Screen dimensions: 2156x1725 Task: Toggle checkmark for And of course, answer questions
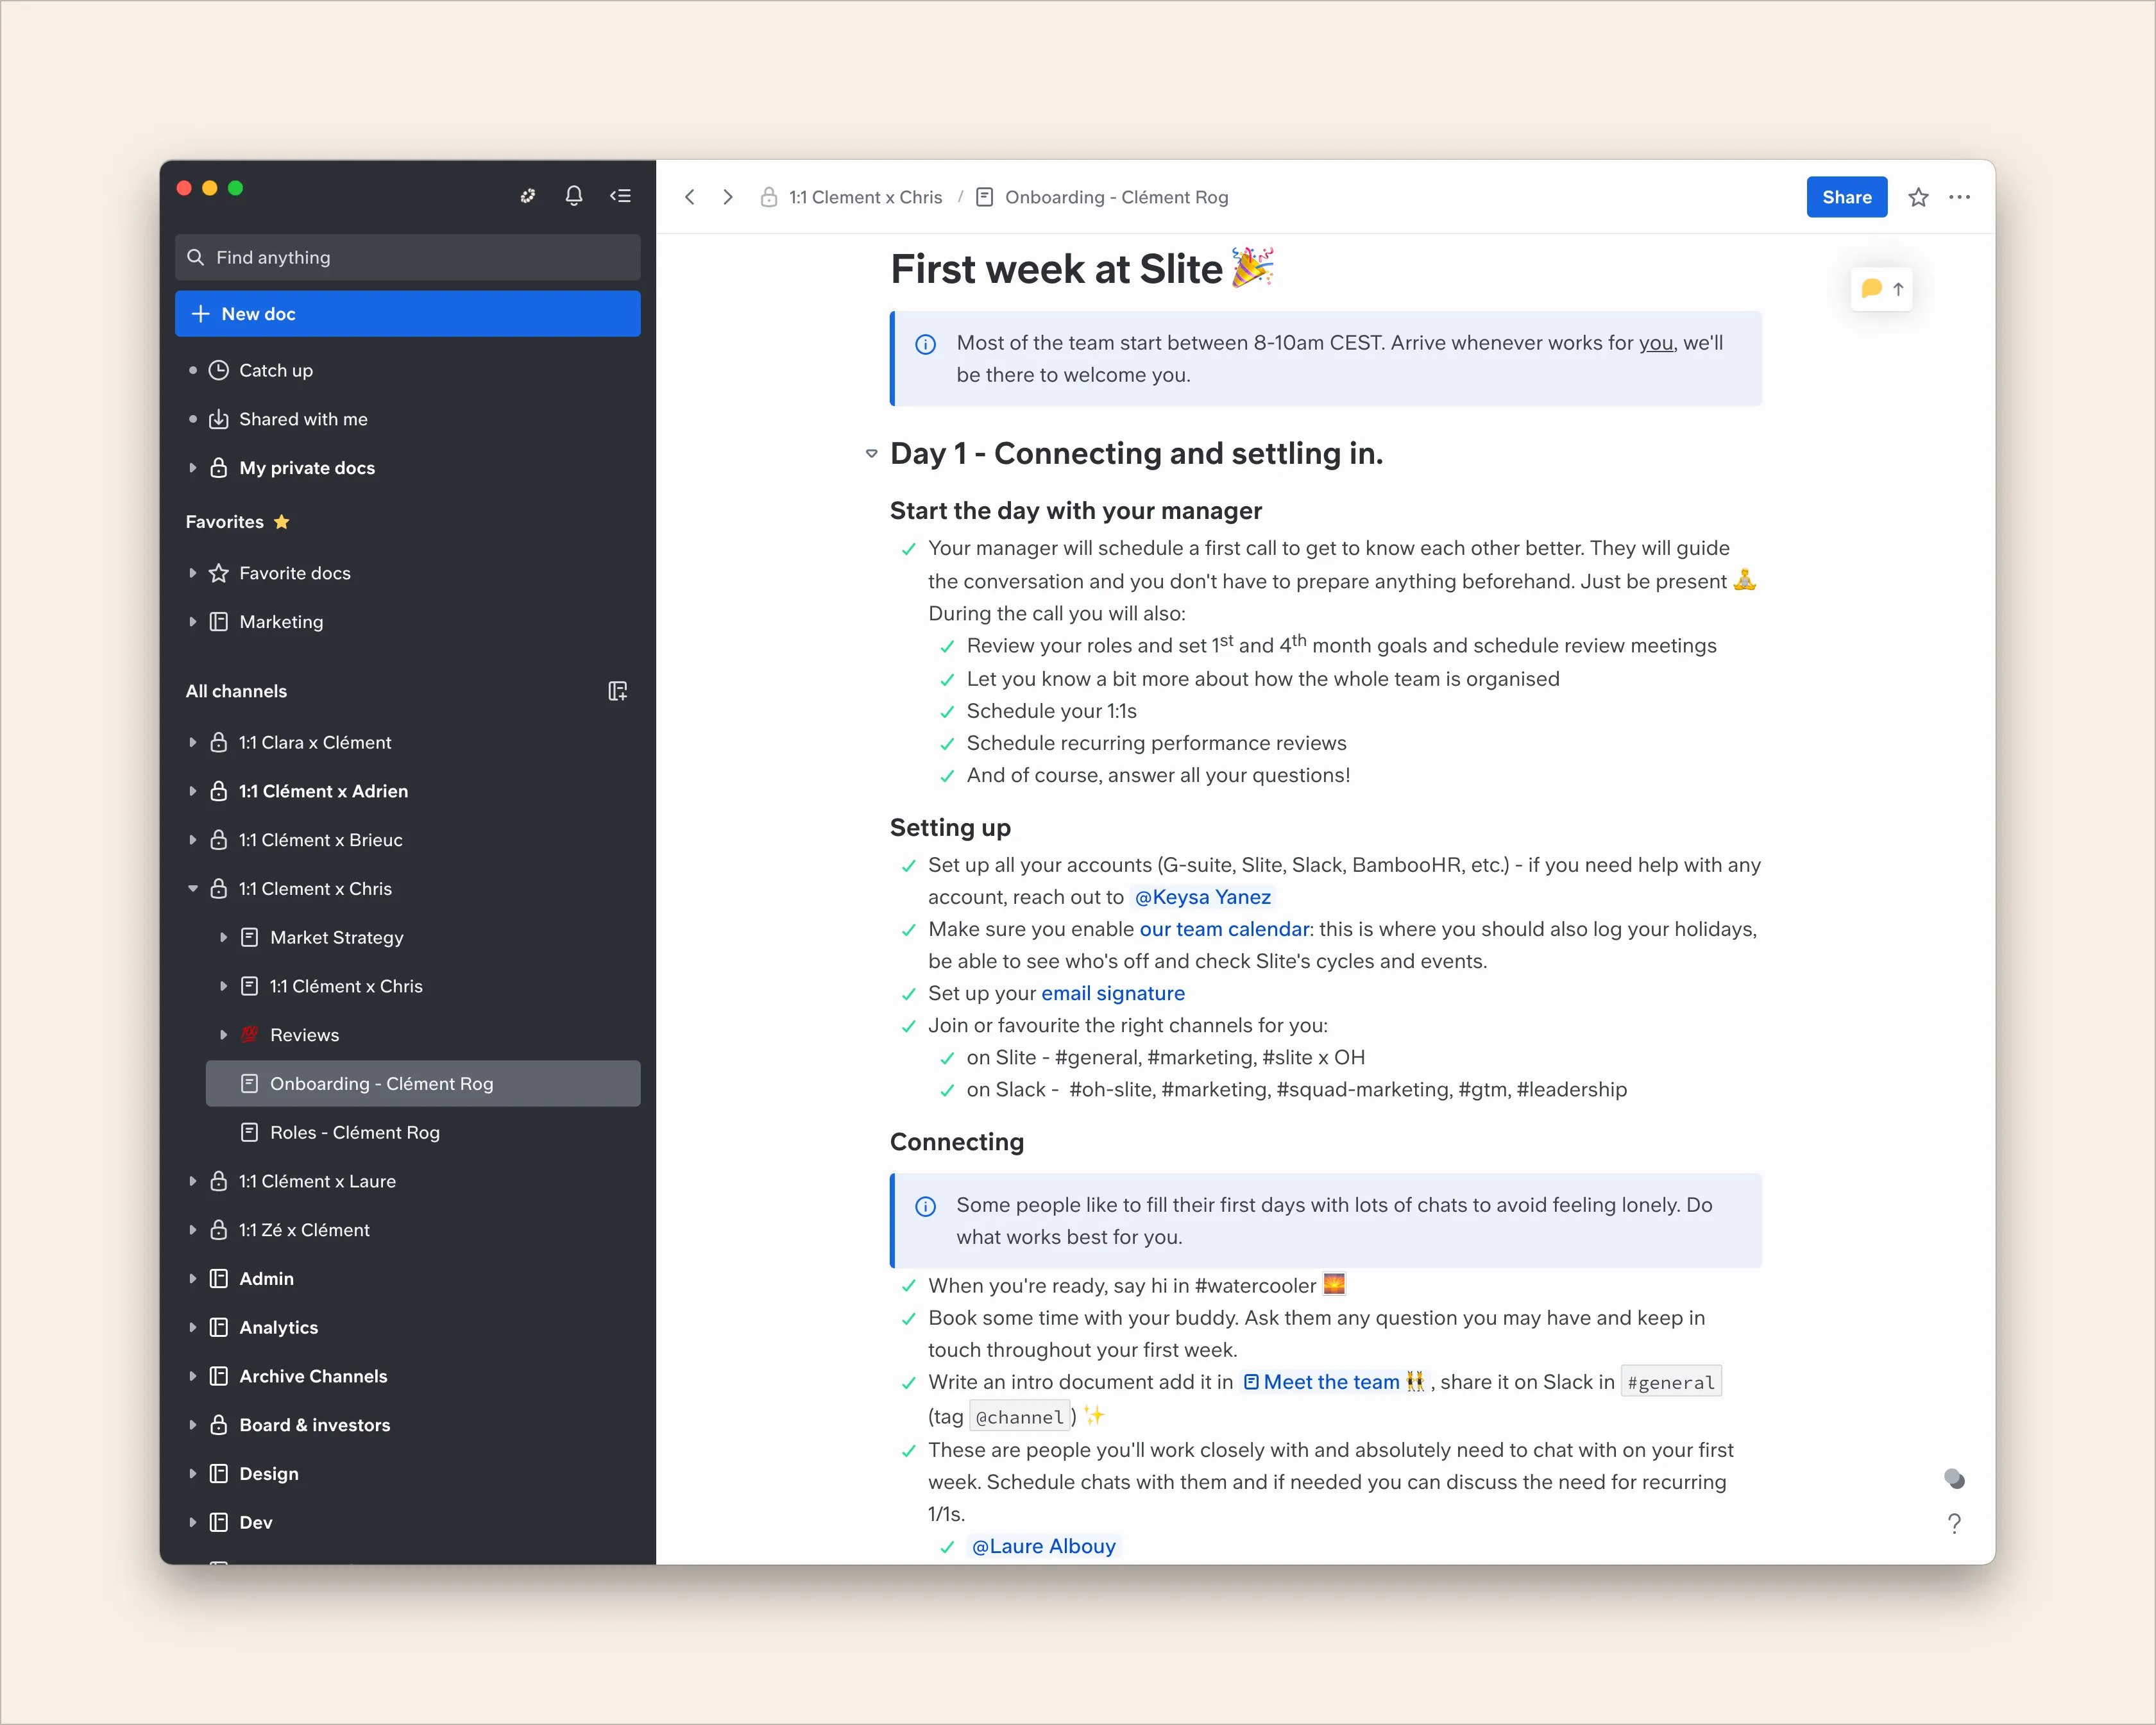(947, 776)
